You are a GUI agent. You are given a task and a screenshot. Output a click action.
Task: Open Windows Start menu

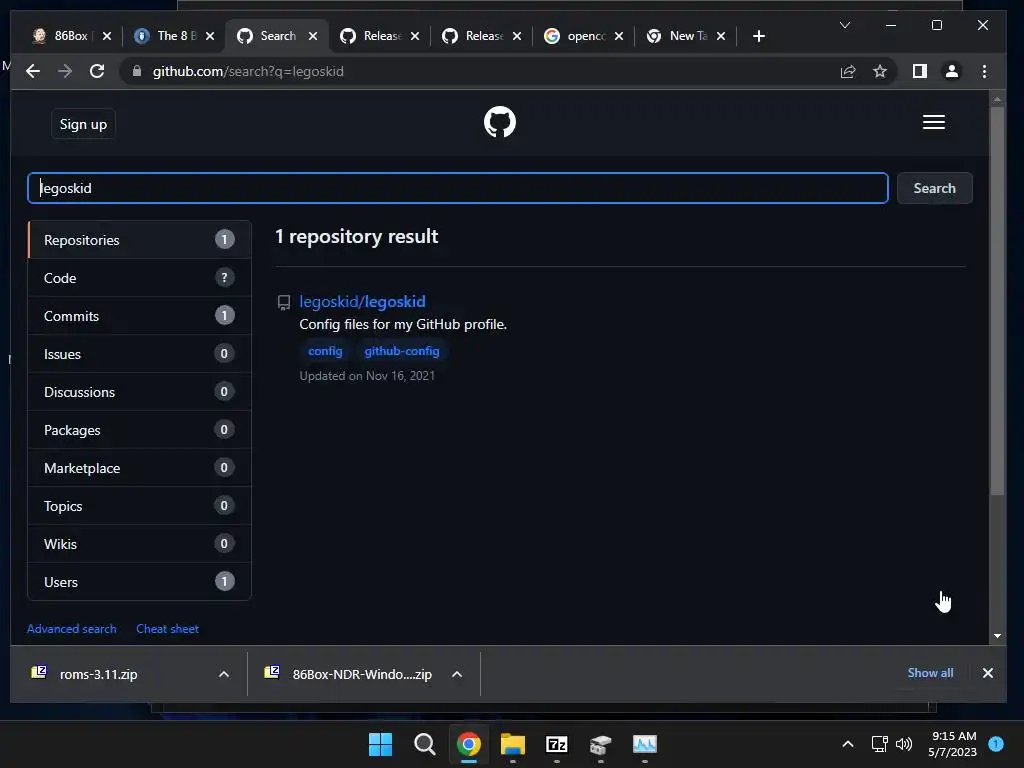click(x=380, y=744)
